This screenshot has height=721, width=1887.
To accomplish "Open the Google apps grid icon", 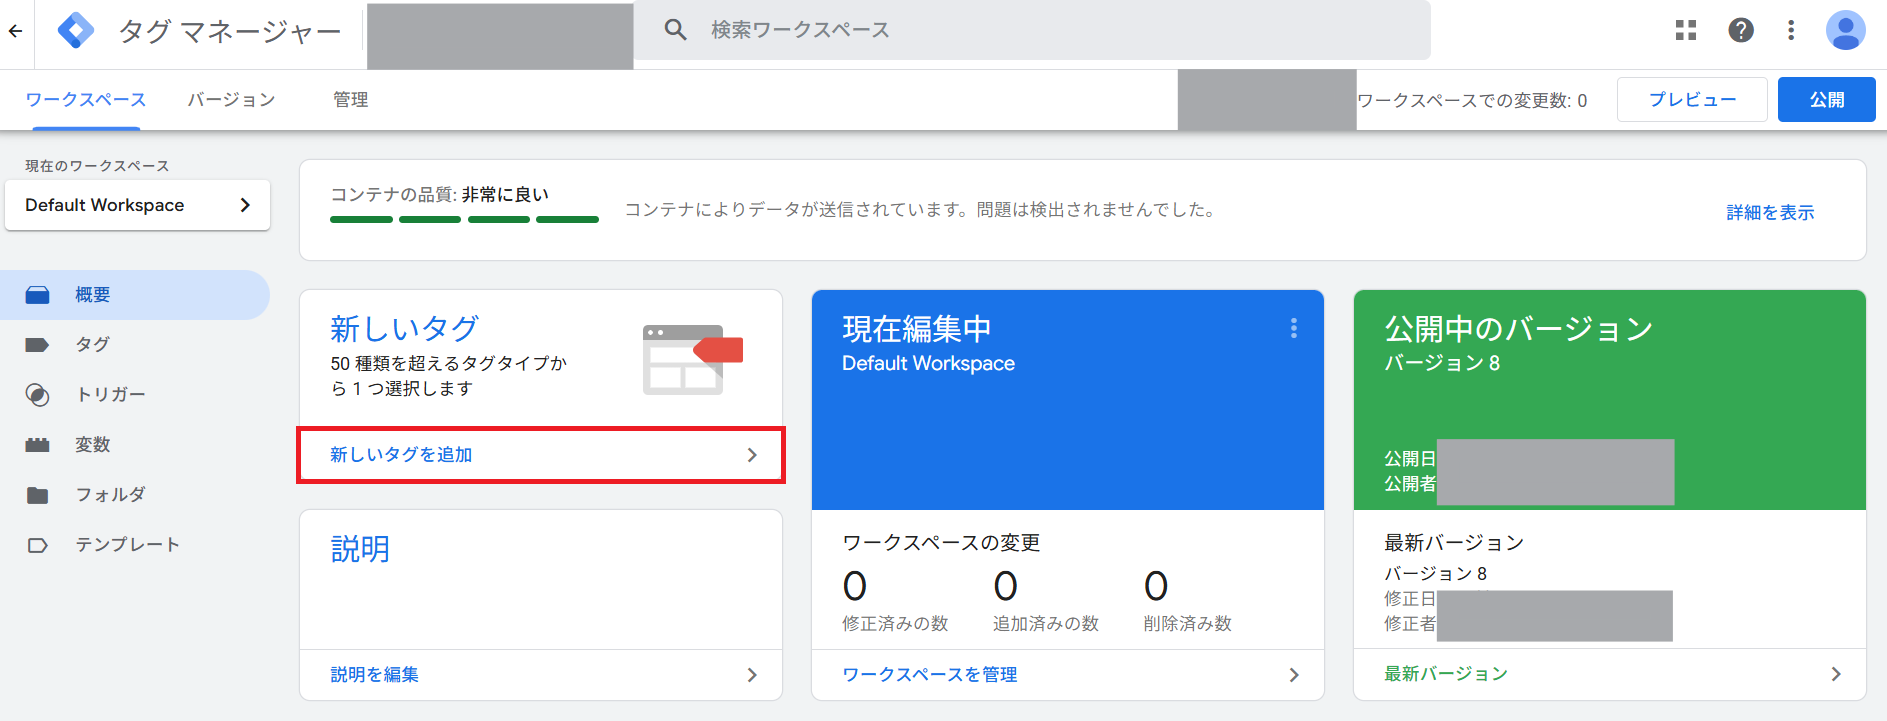I will coord(1686,30).
